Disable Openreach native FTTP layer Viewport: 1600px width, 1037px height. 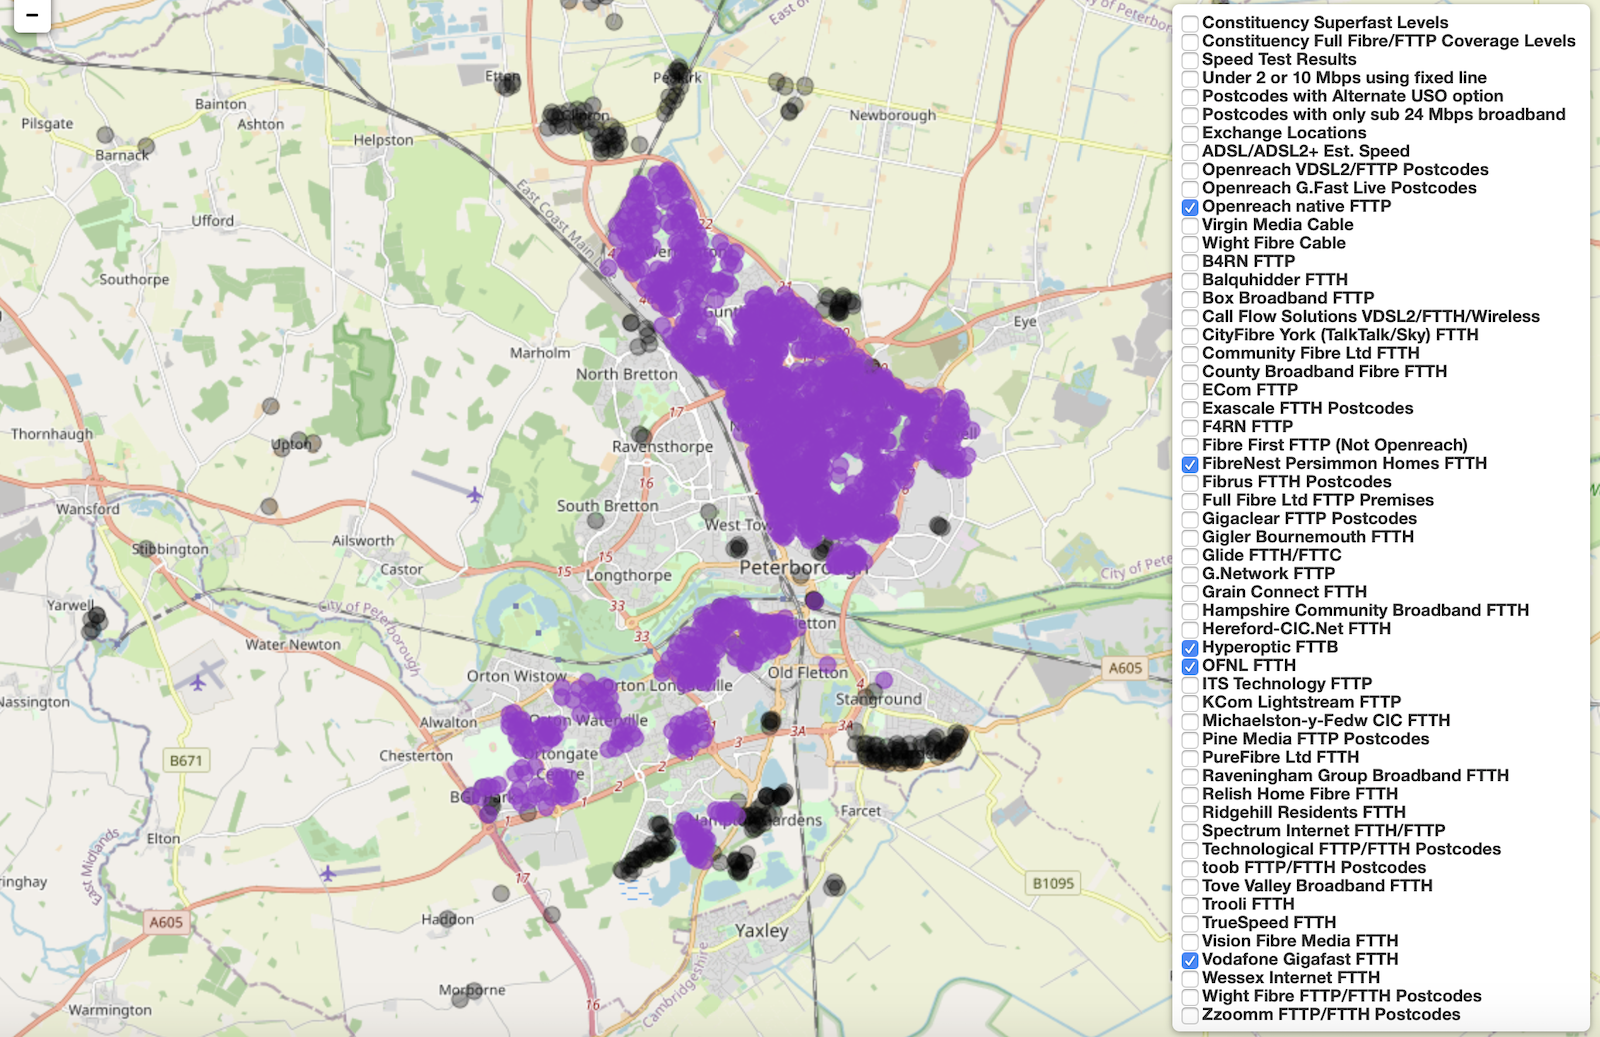pyautogui.click(x=1189, y=206)
